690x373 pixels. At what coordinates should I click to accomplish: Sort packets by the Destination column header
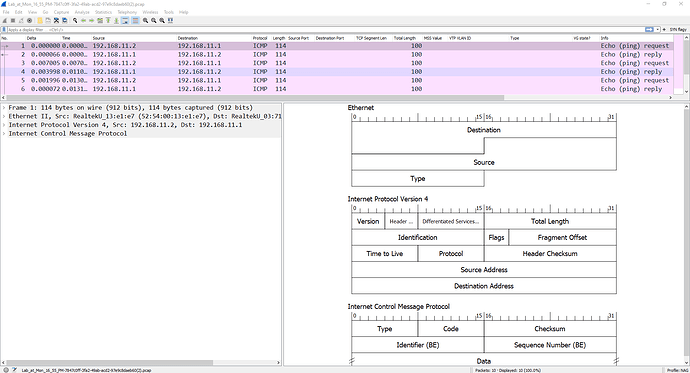pos(214,38)
